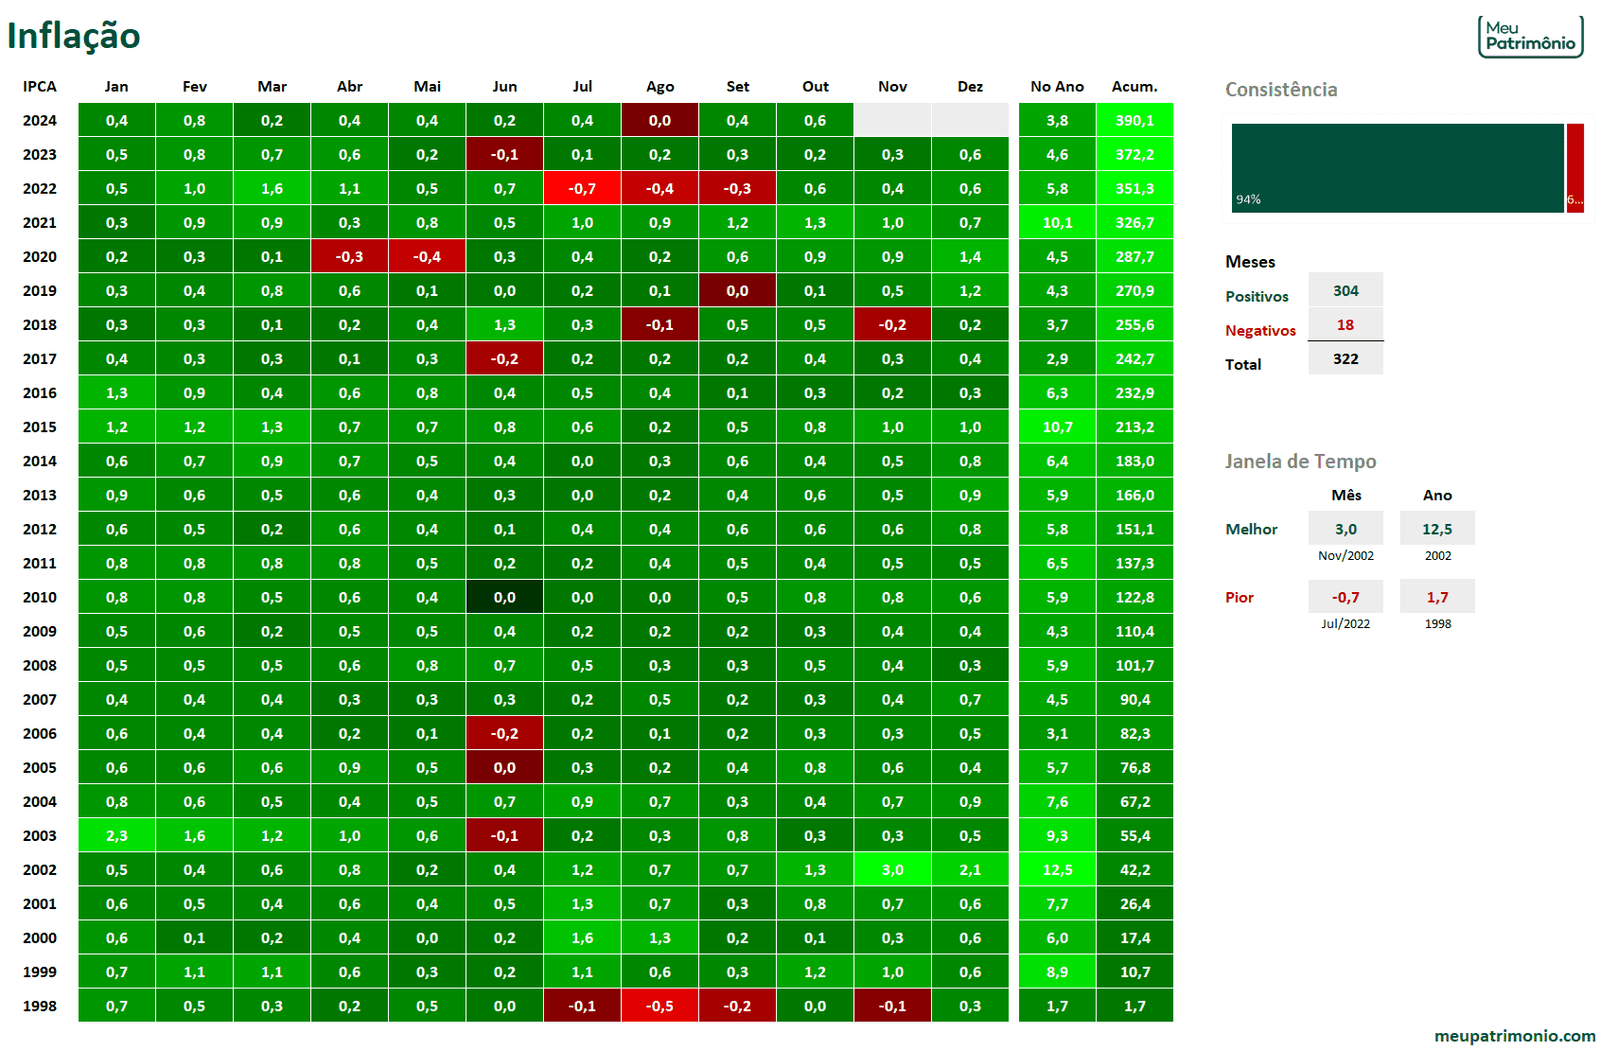Click the Mar 2022 cell showing 1,6
The height and width of the screenshot is (1047, 1600).
272,188
